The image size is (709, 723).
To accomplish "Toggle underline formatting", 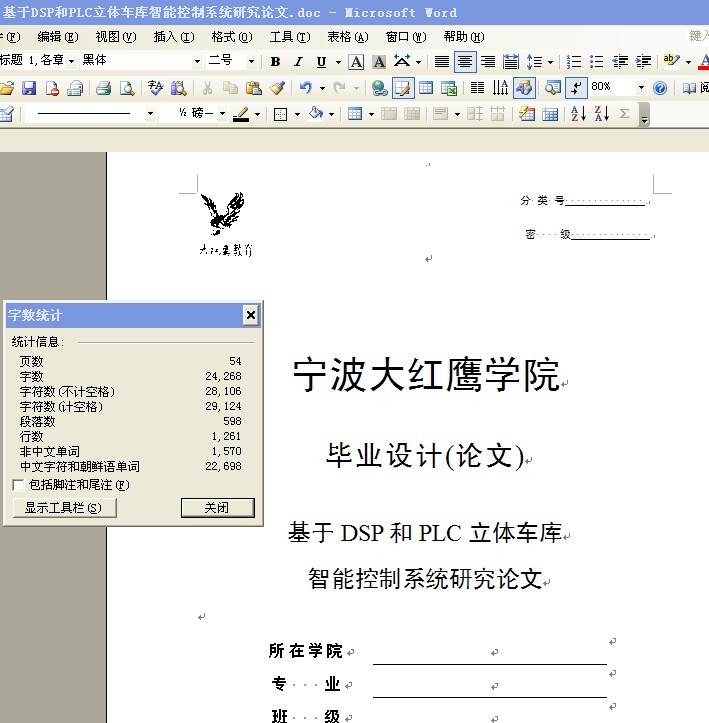I will 321,61.
